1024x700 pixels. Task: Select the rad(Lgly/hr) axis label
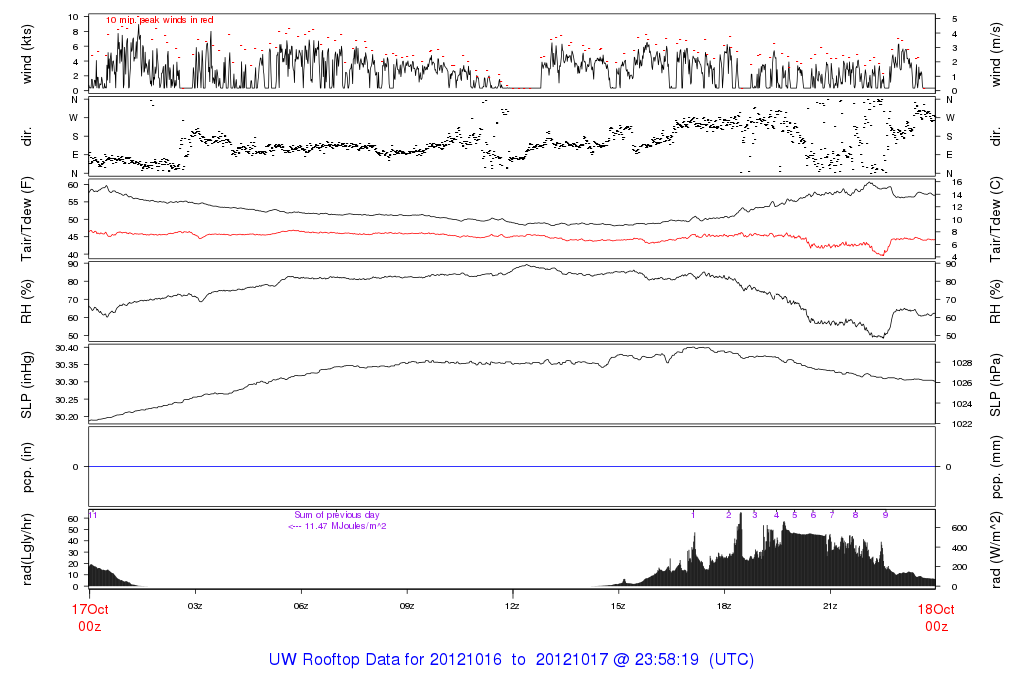27,548
